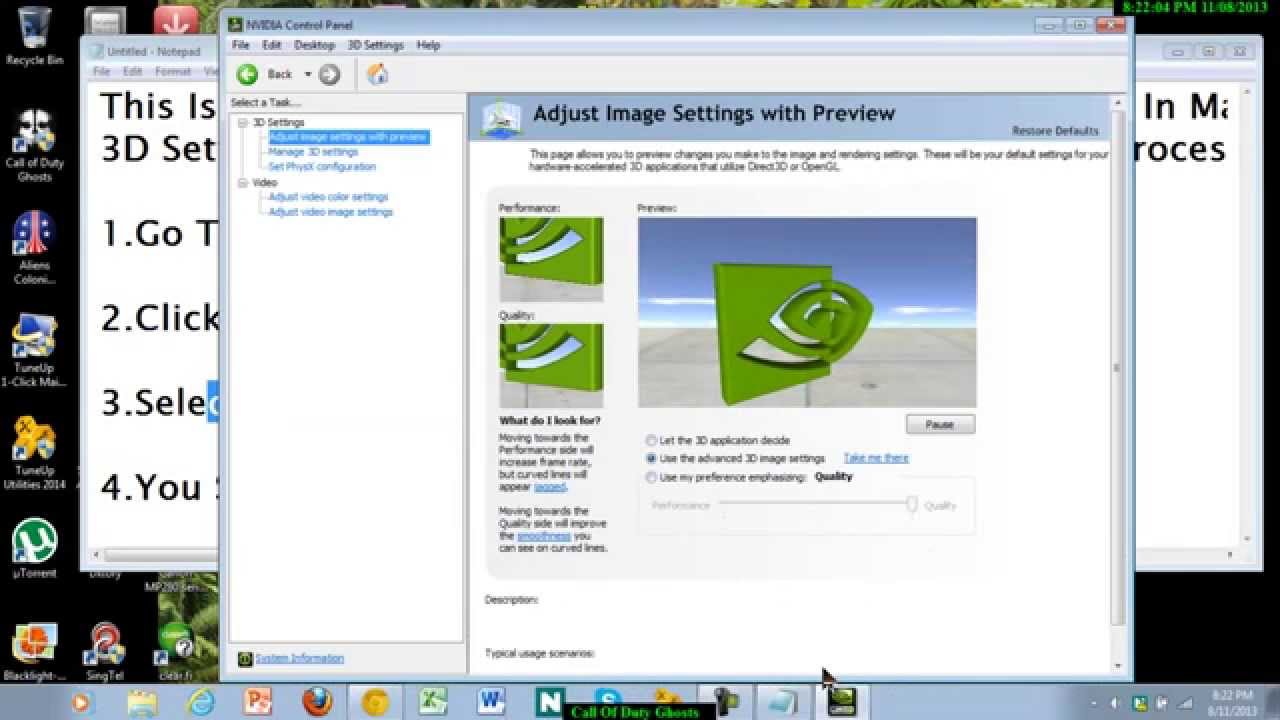Collapse the 3D Settings tree node

tap(242, 122)
